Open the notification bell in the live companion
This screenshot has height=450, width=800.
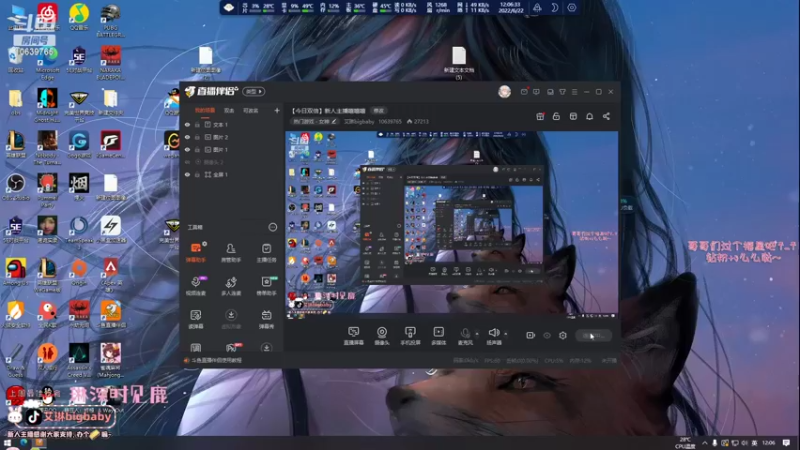click(x=589, y=116)
